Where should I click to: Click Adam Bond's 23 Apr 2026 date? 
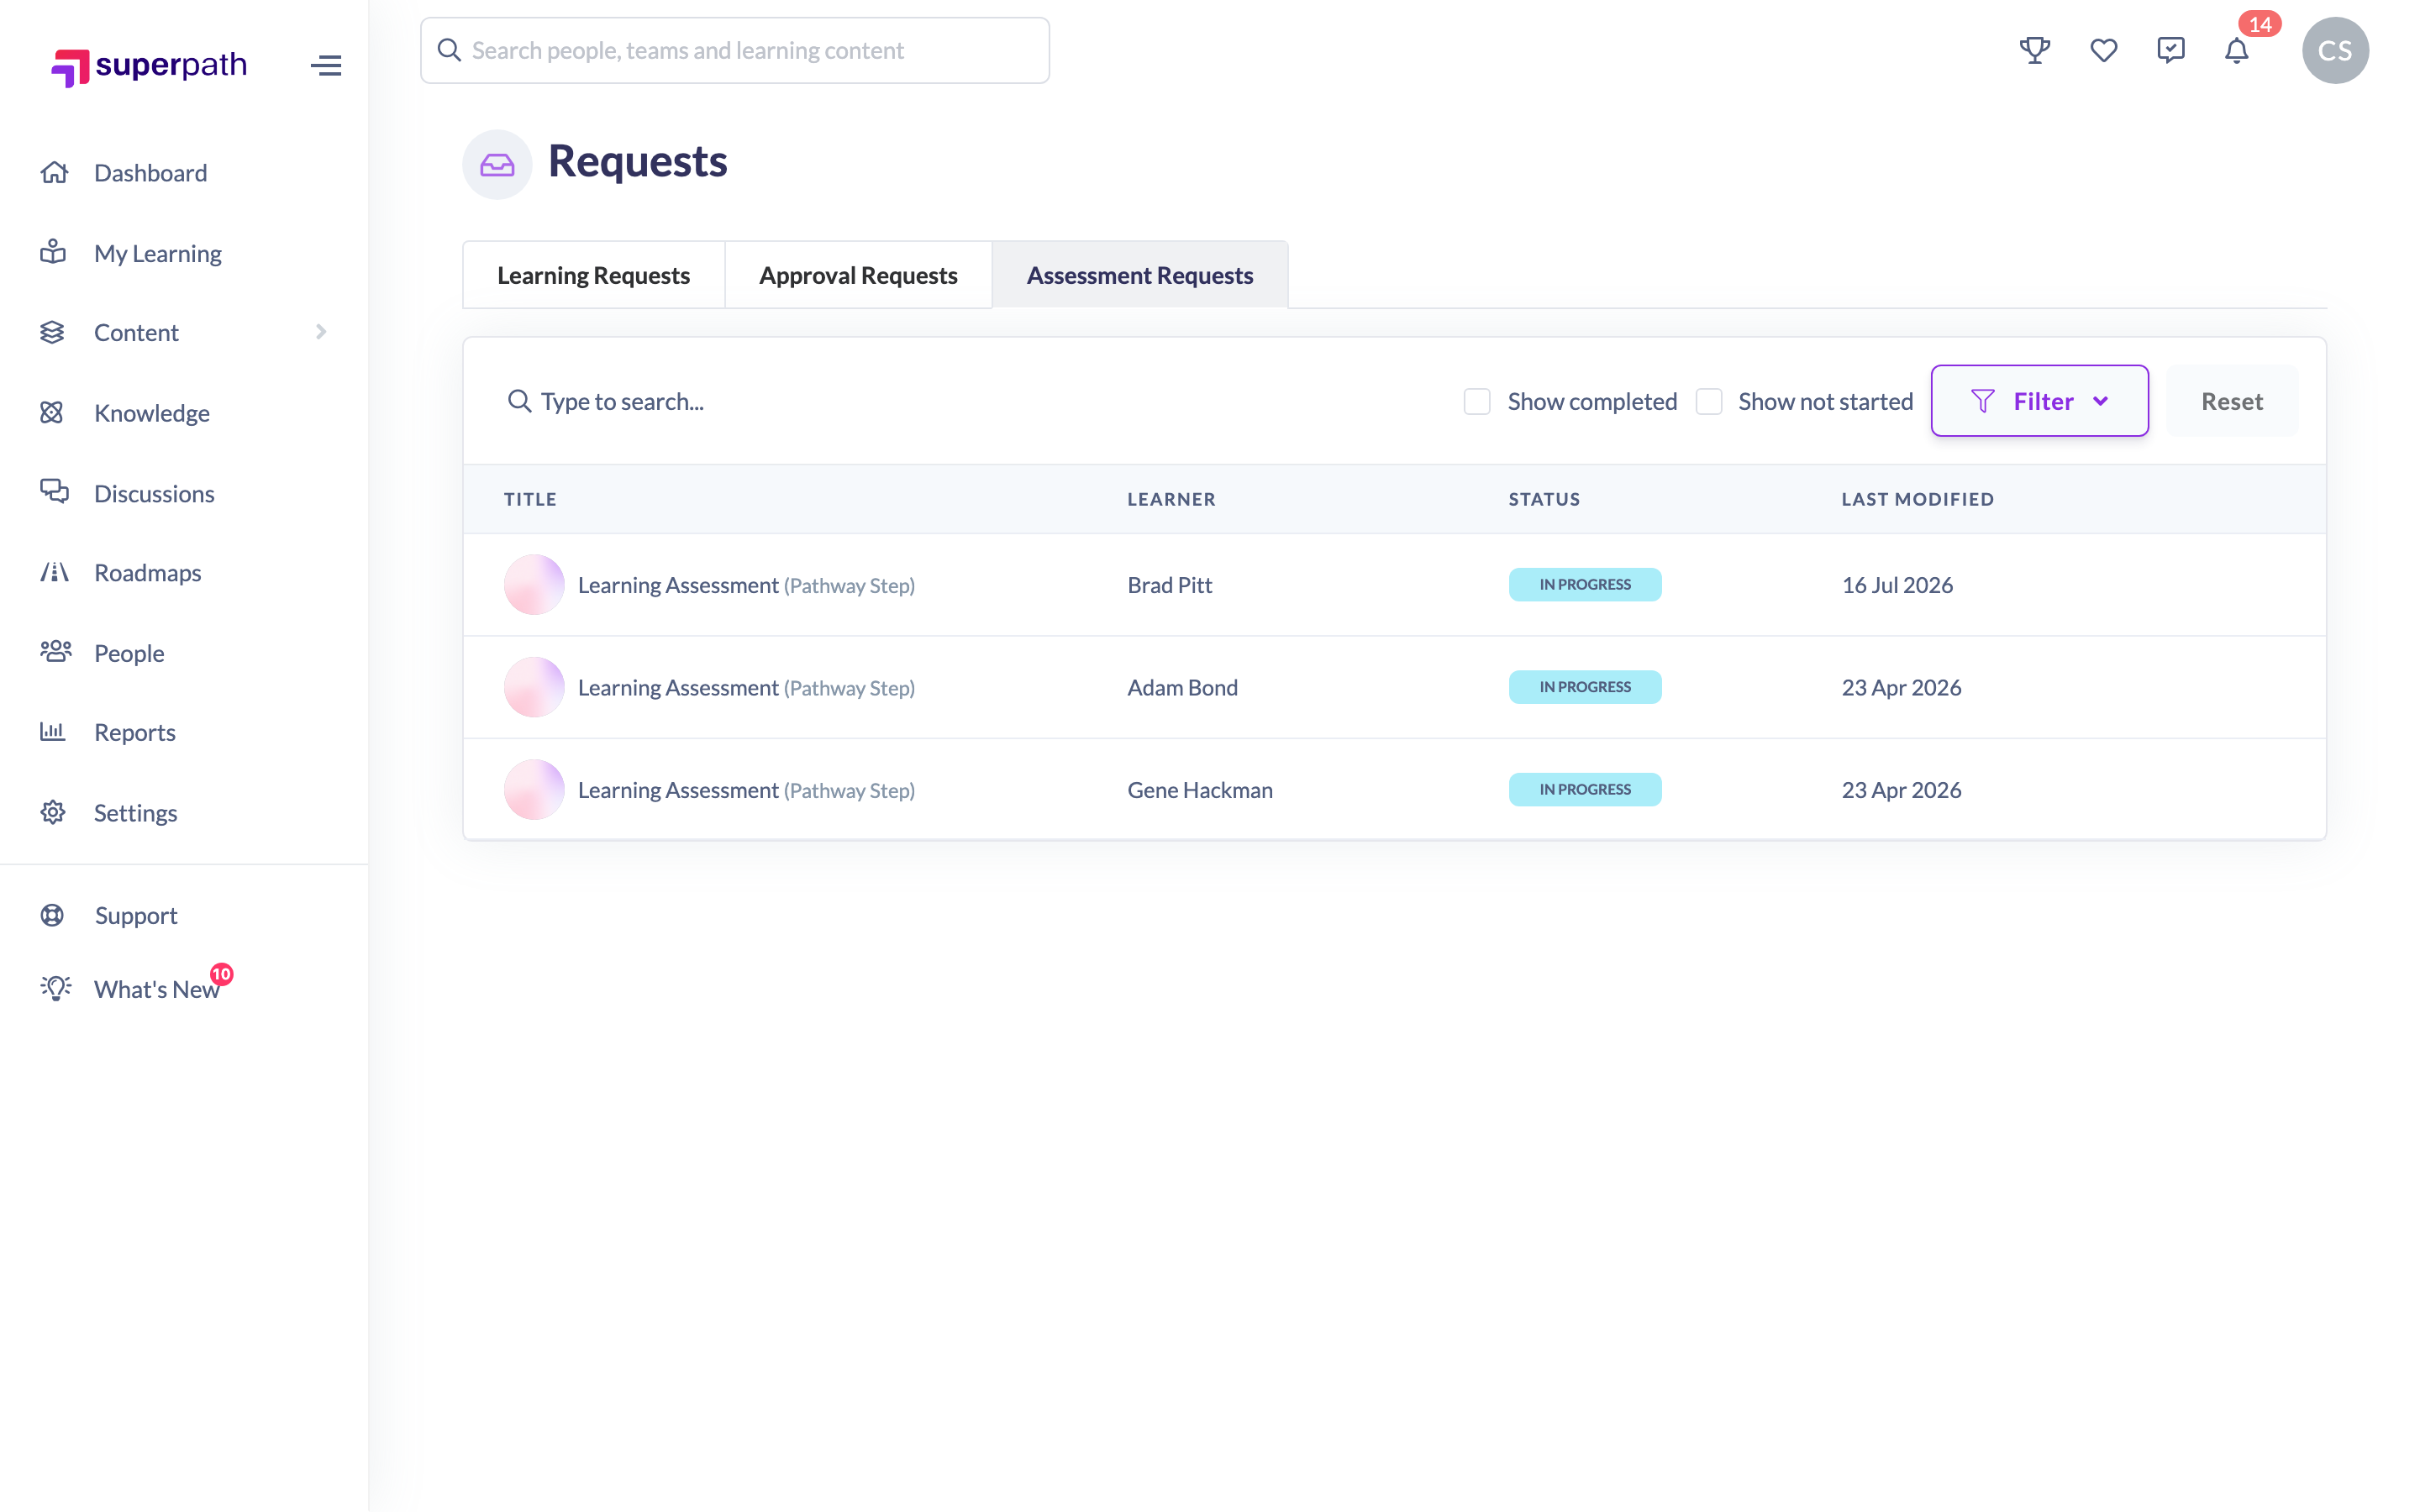point(1901,687)
